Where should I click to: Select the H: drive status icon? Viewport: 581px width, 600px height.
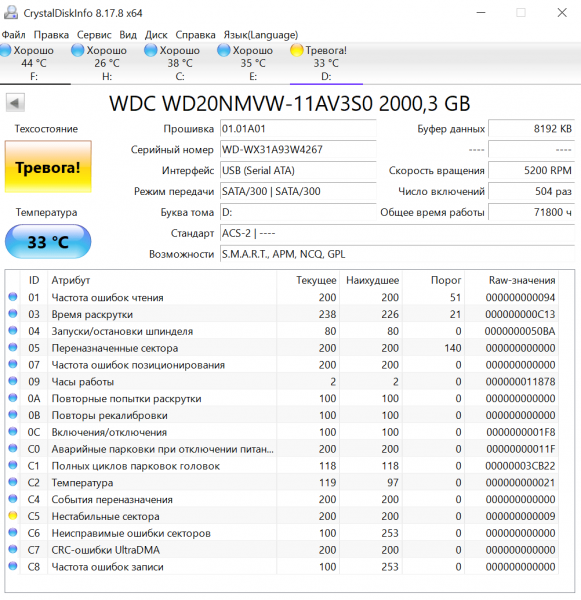pos(78,50)
